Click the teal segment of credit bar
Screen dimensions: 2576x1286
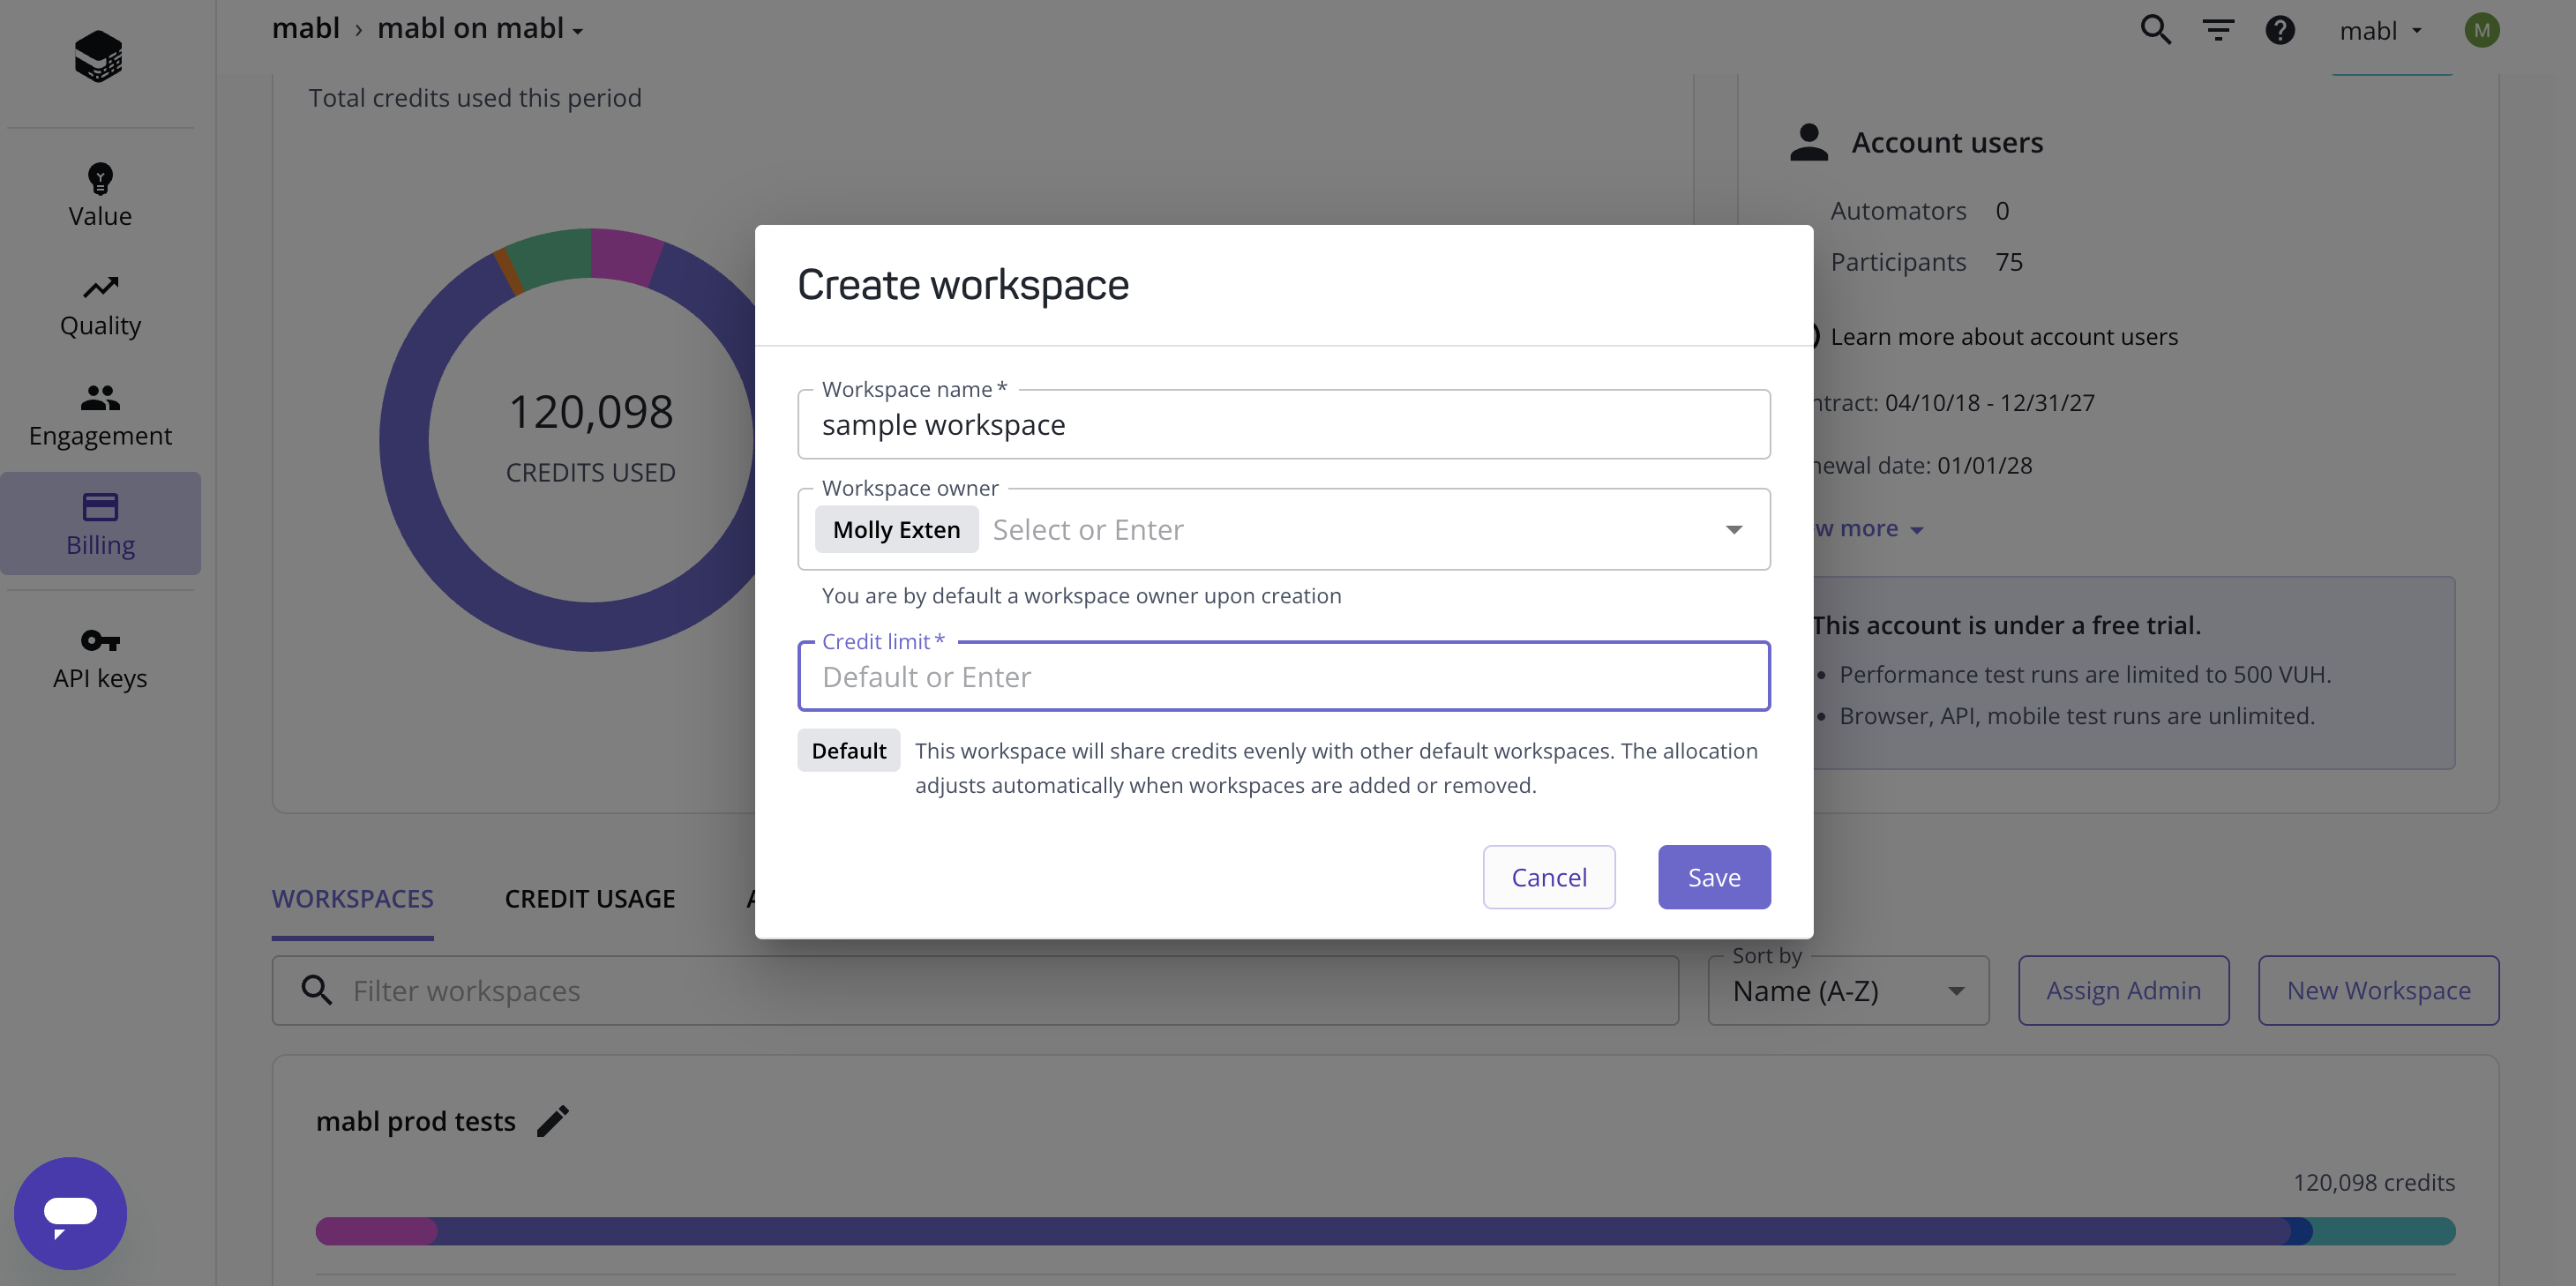2385,1231
